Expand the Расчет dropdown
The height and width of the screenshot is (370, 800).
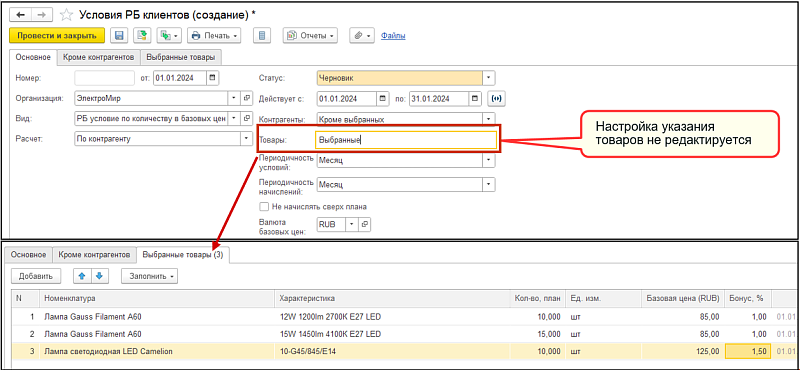coord(246,138)
